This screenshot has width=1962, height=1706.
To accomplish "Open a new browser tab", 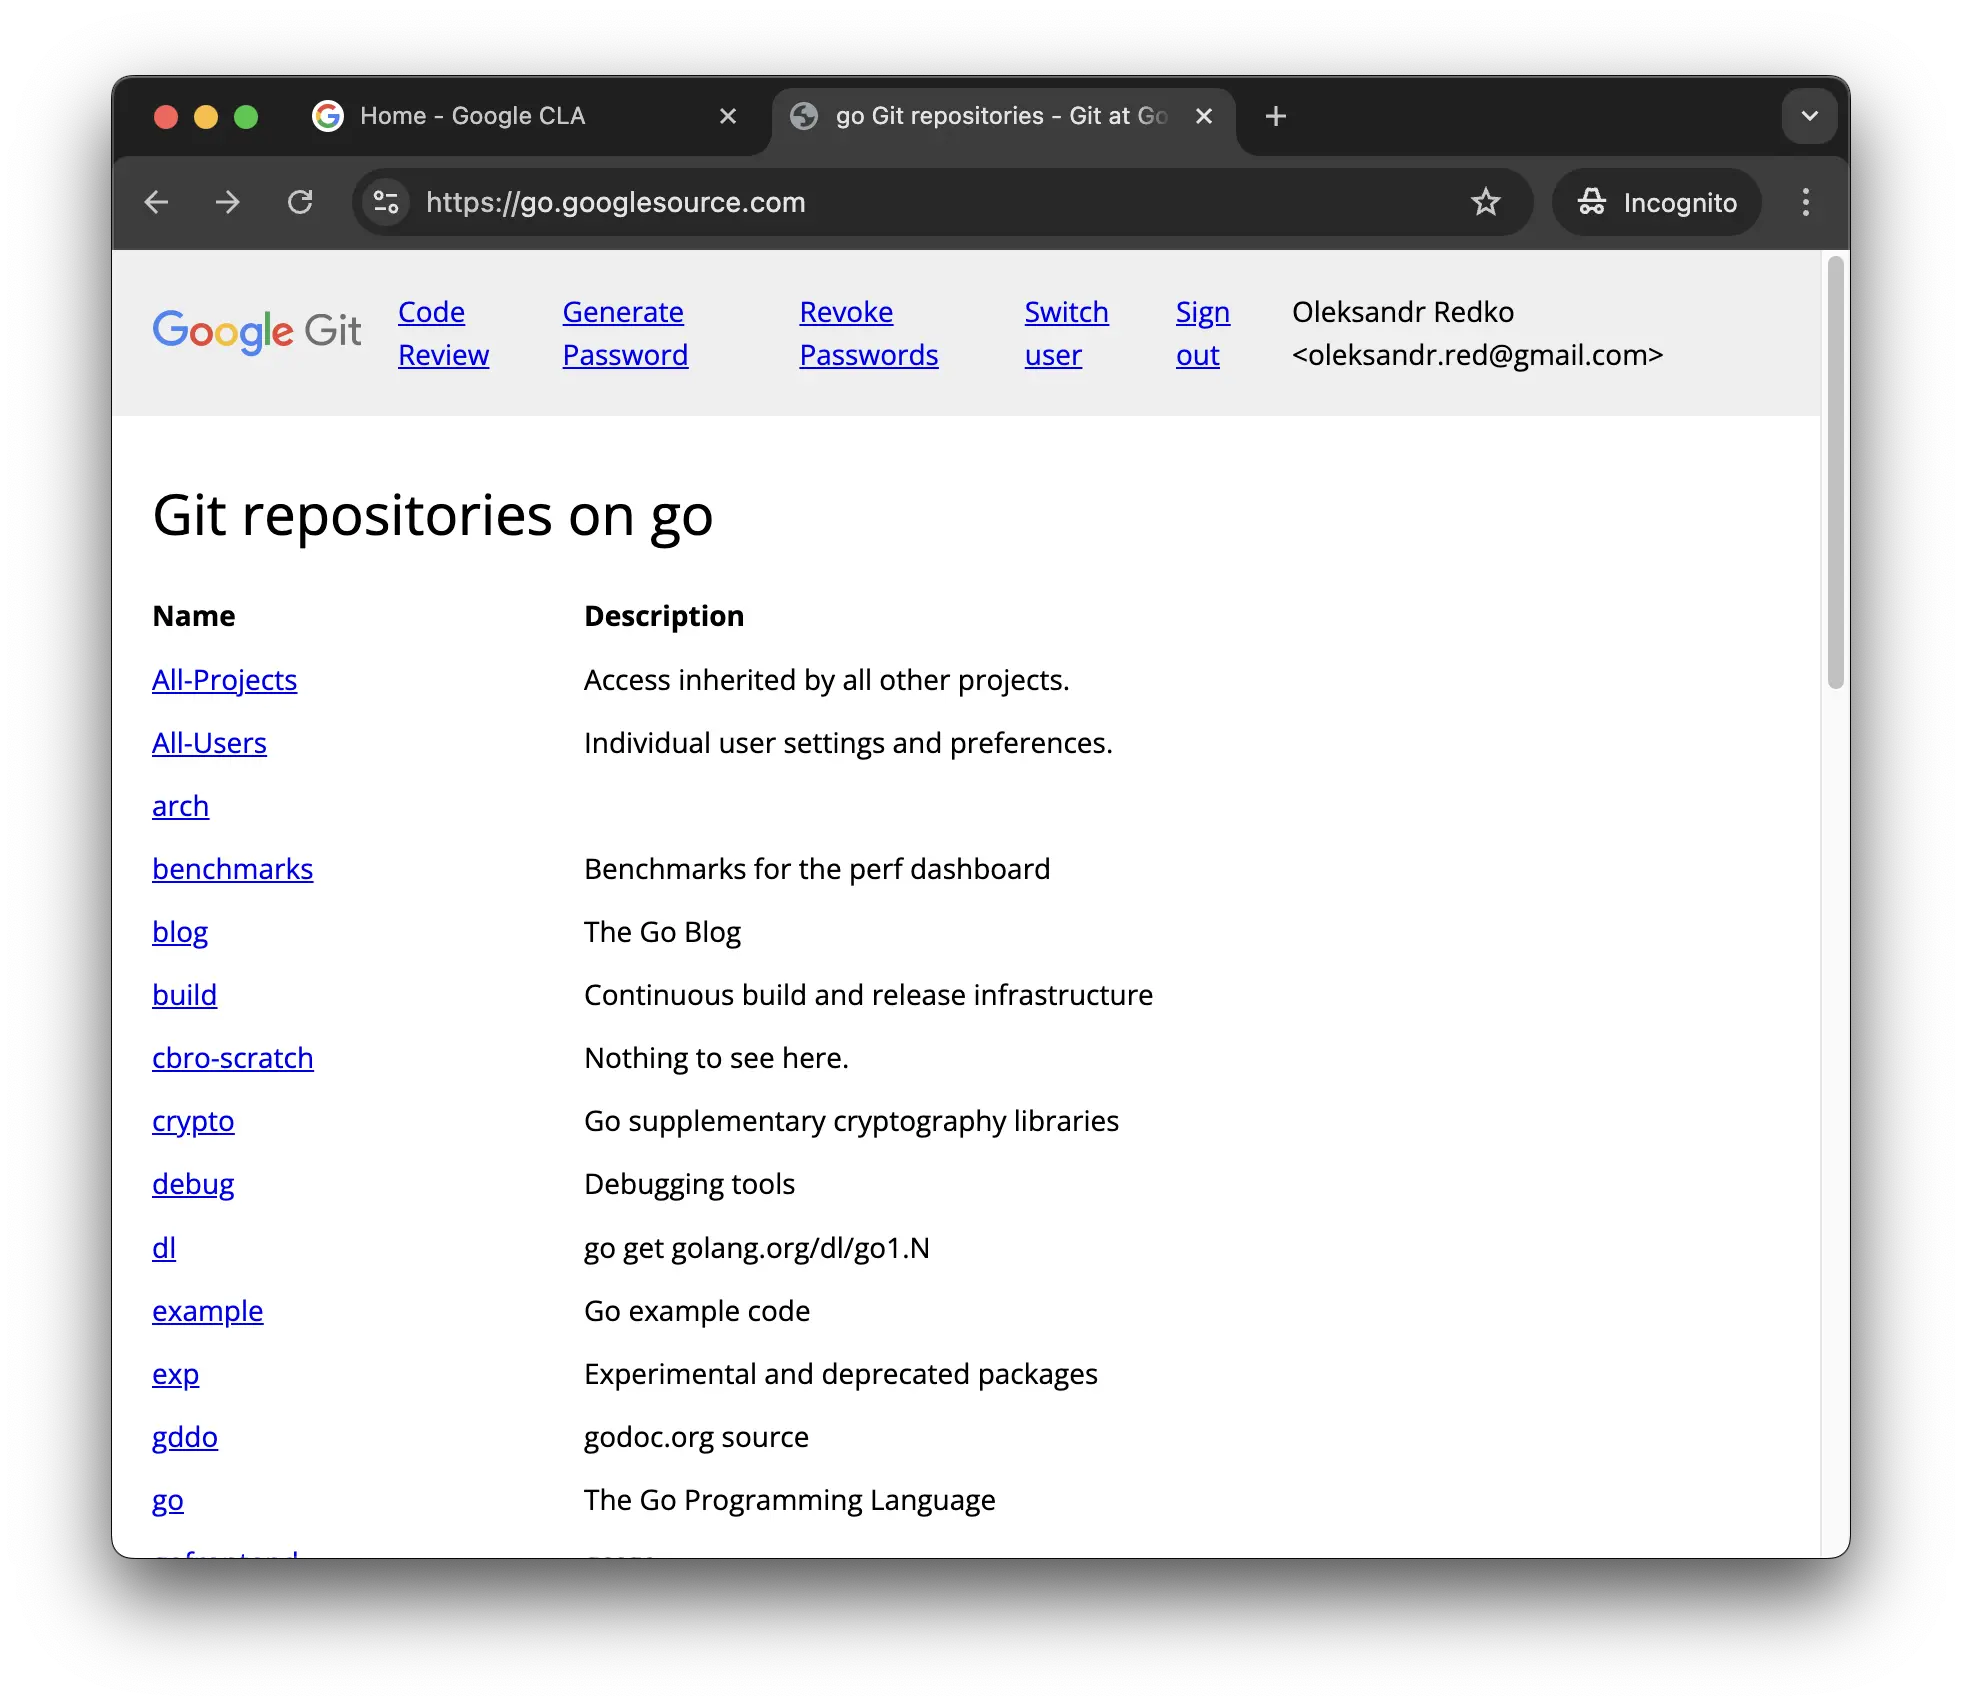I will 1275,116.
